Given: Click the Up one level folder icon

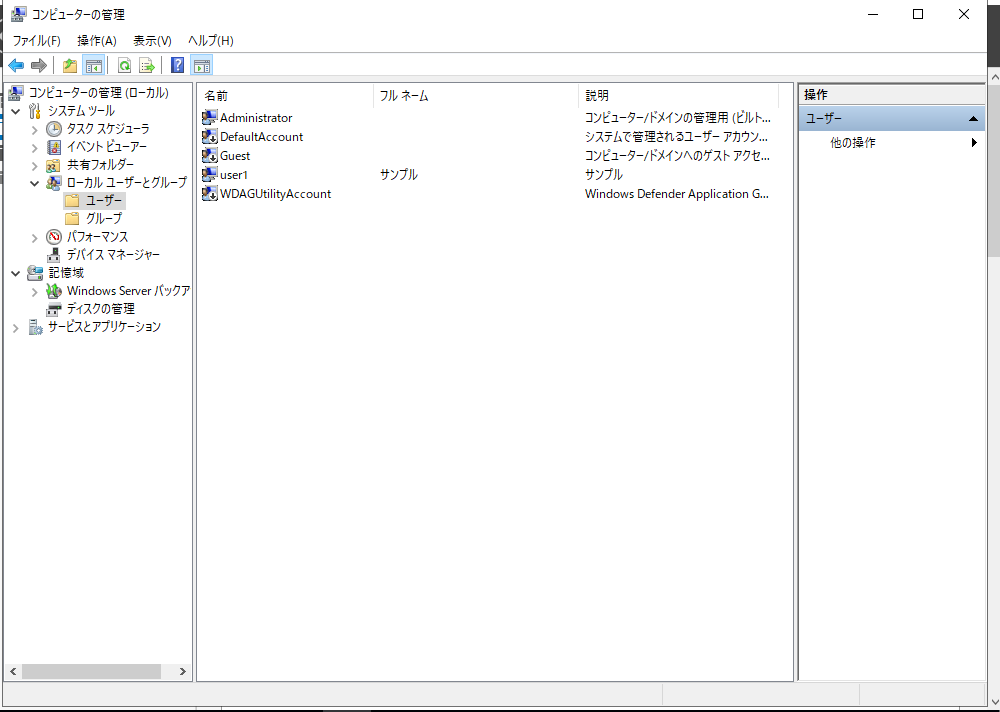Looking at the screenshot, I should [70, 65].
